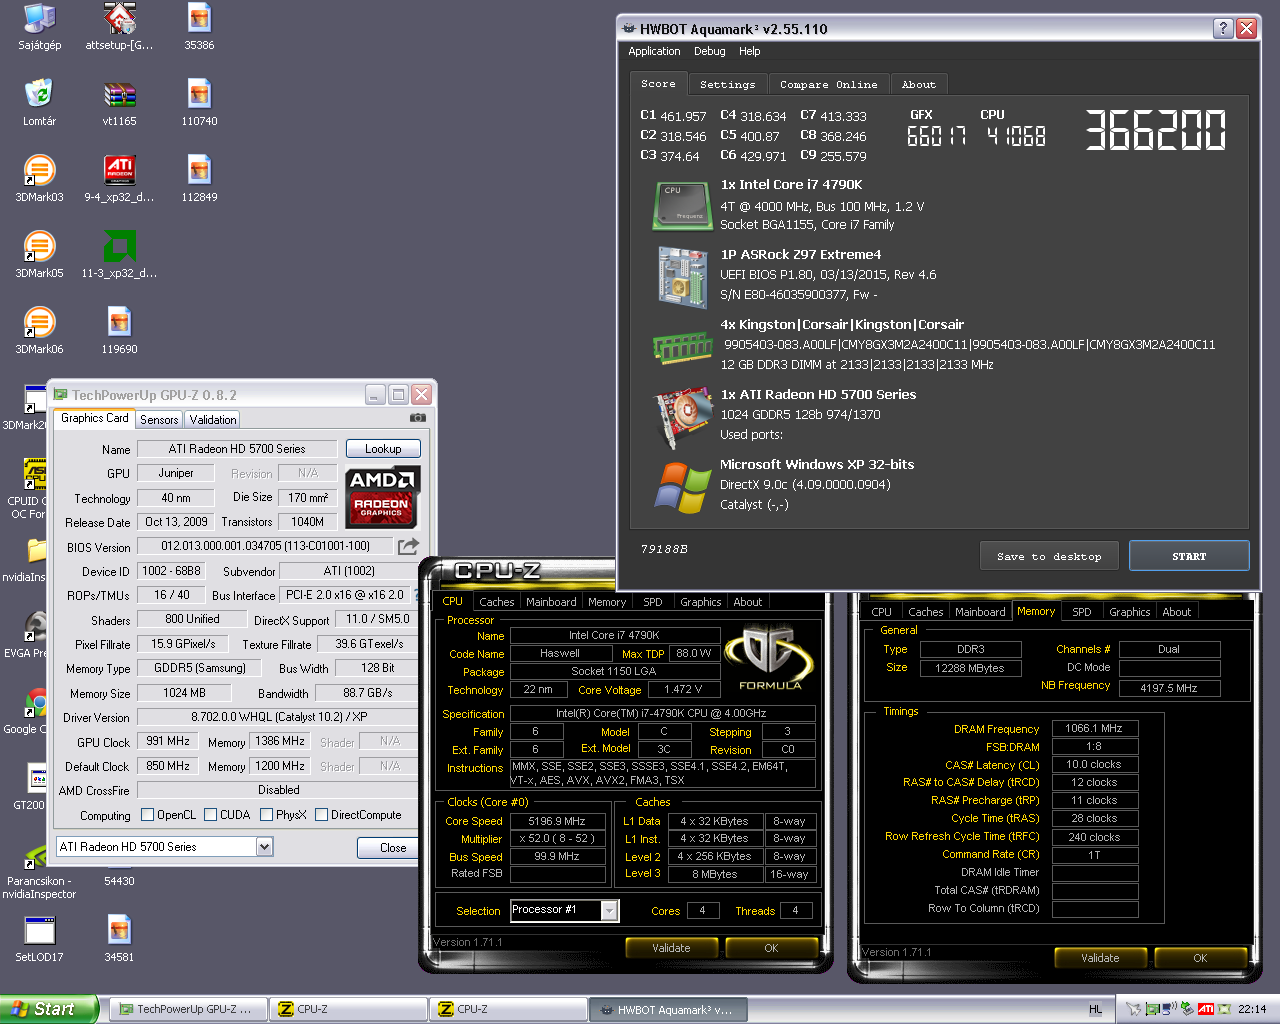Image resolution: width=1280 pixels, height=1024 pixels.
Task: Click GPU-Z screenshot camera icon
Action: point(418,418)
